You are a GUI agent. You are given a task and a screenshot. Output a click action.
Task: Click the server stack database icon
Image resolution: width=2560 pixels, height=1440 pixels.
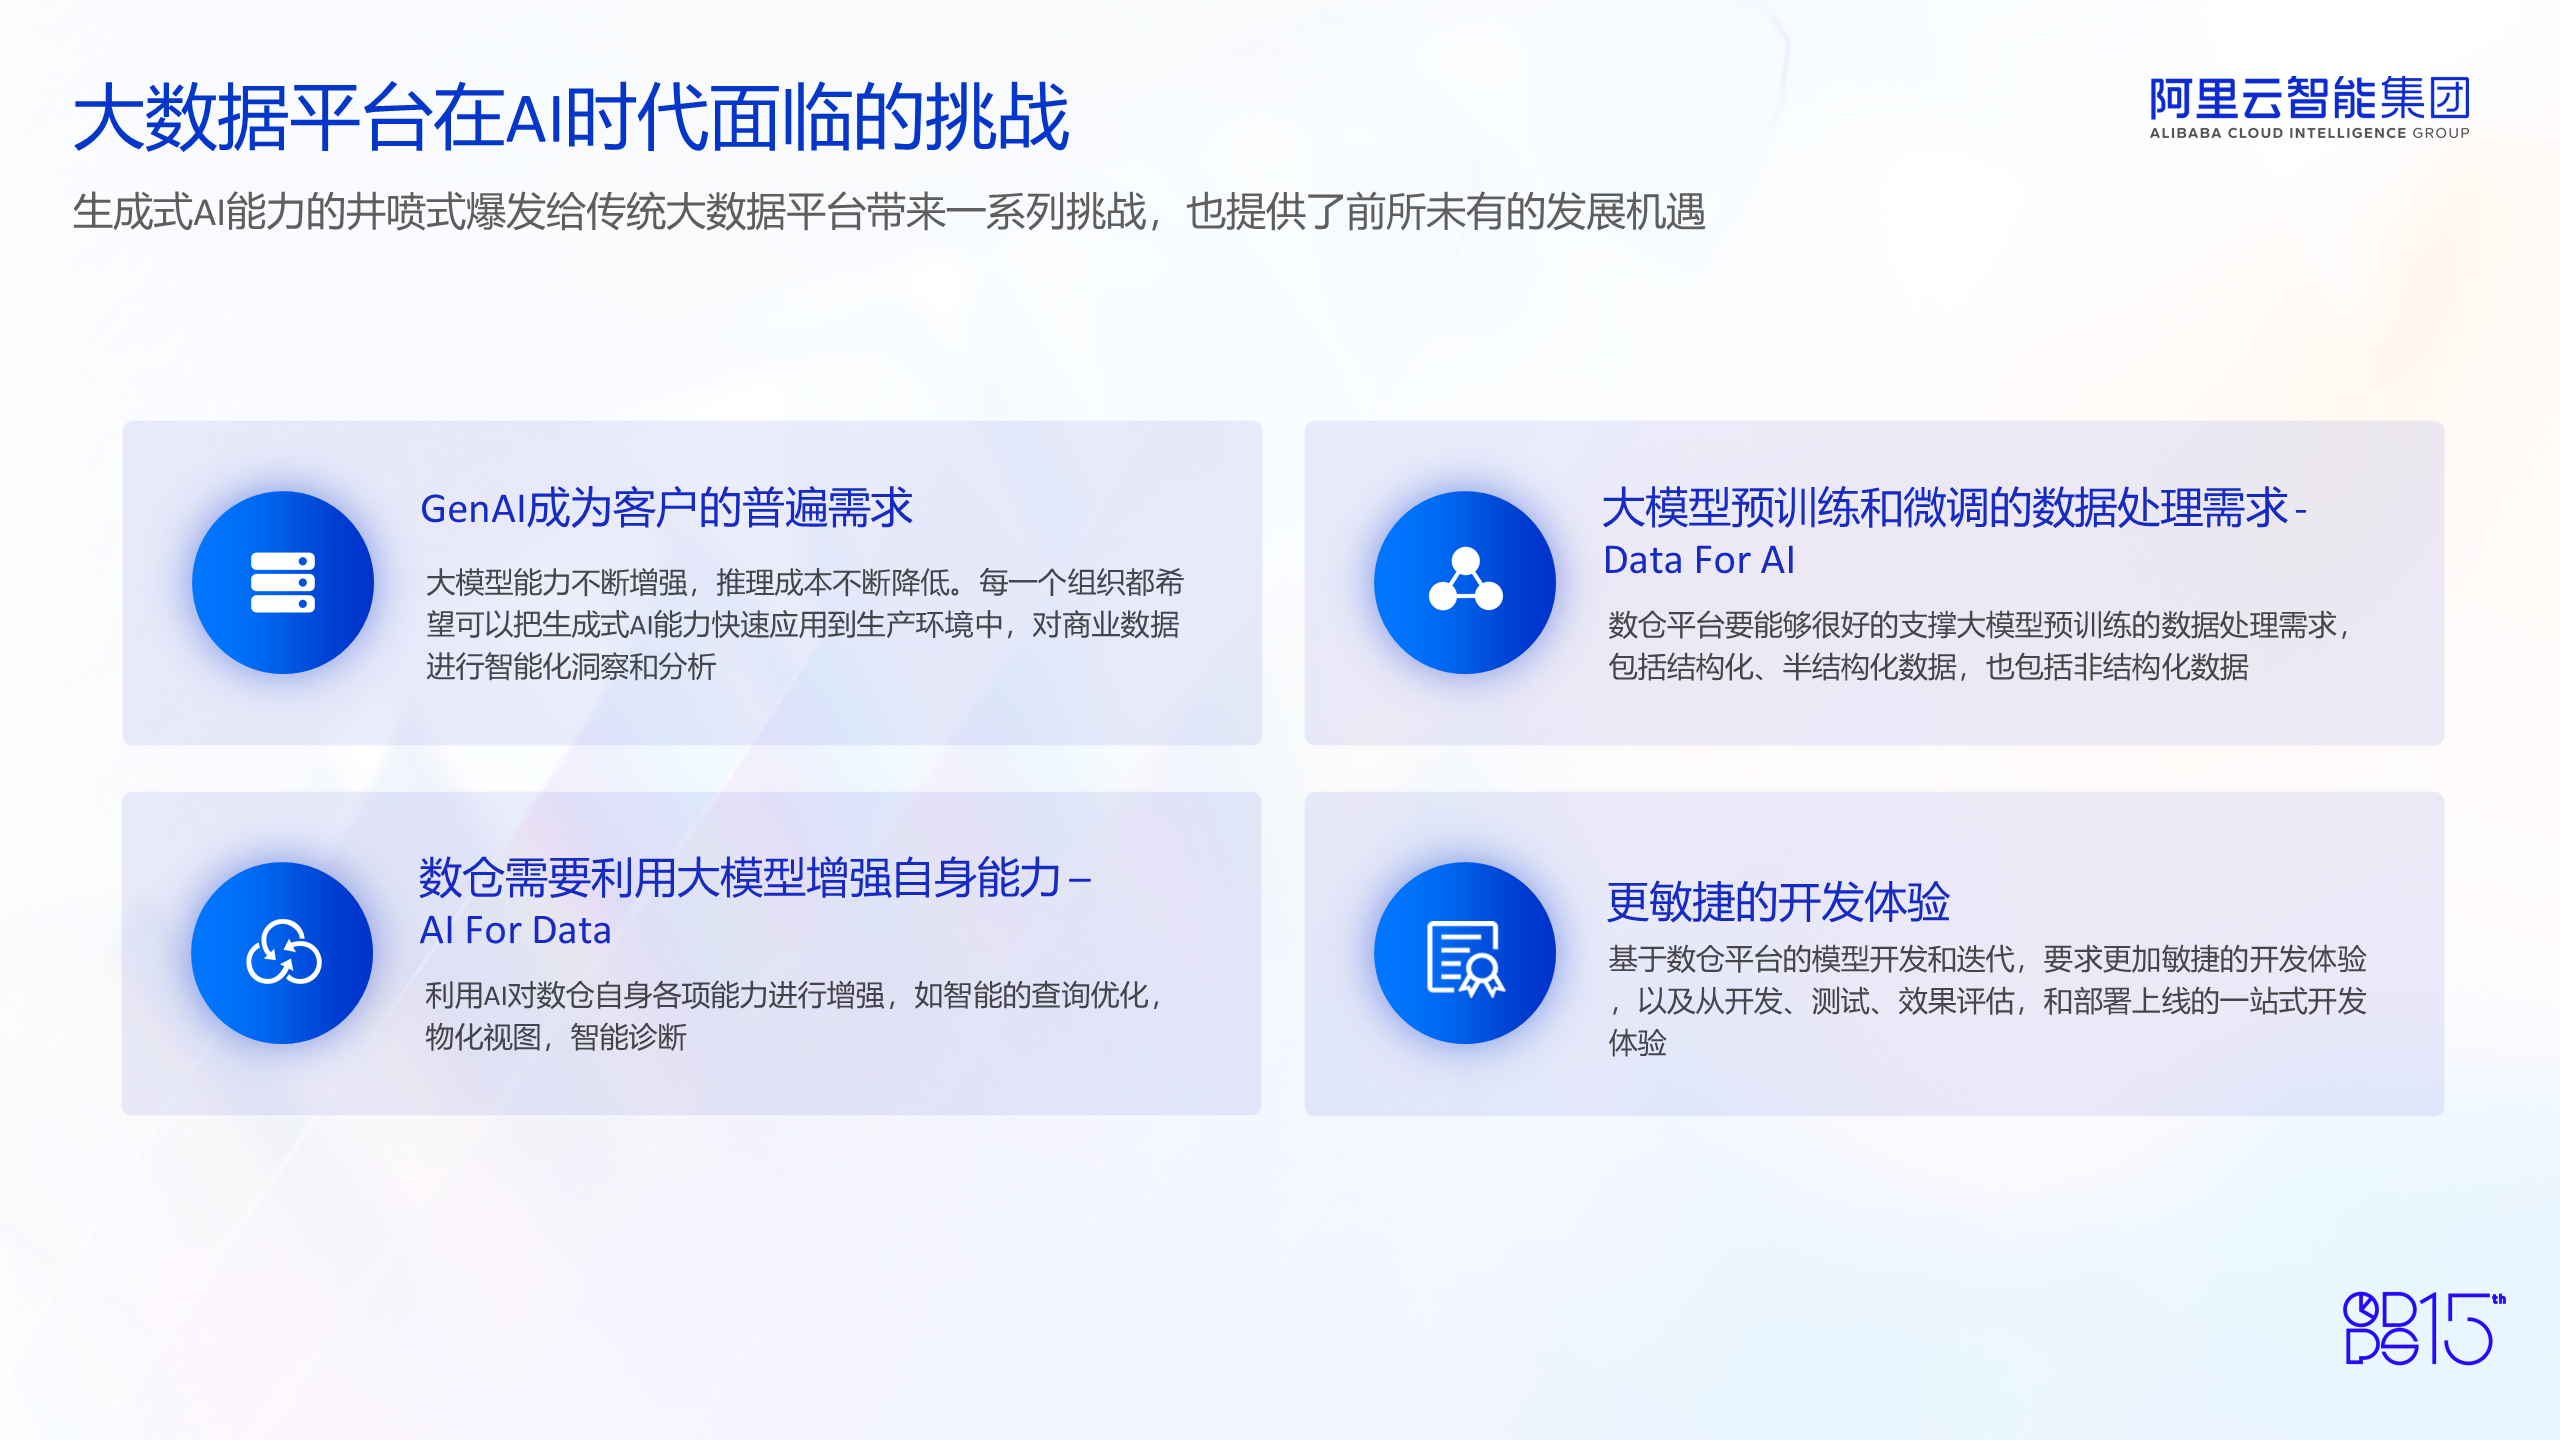tap(283, 582)
